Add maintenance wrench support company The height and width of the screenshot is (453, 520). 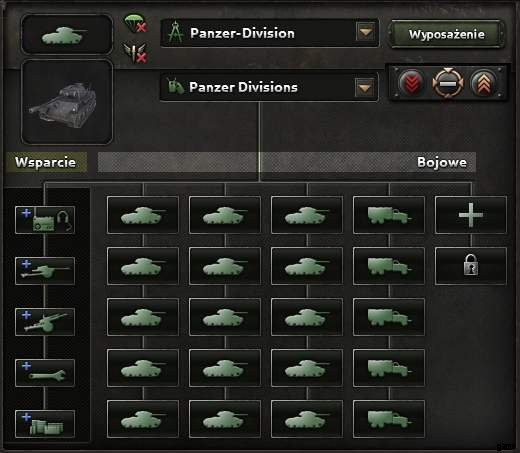(45, 373)
